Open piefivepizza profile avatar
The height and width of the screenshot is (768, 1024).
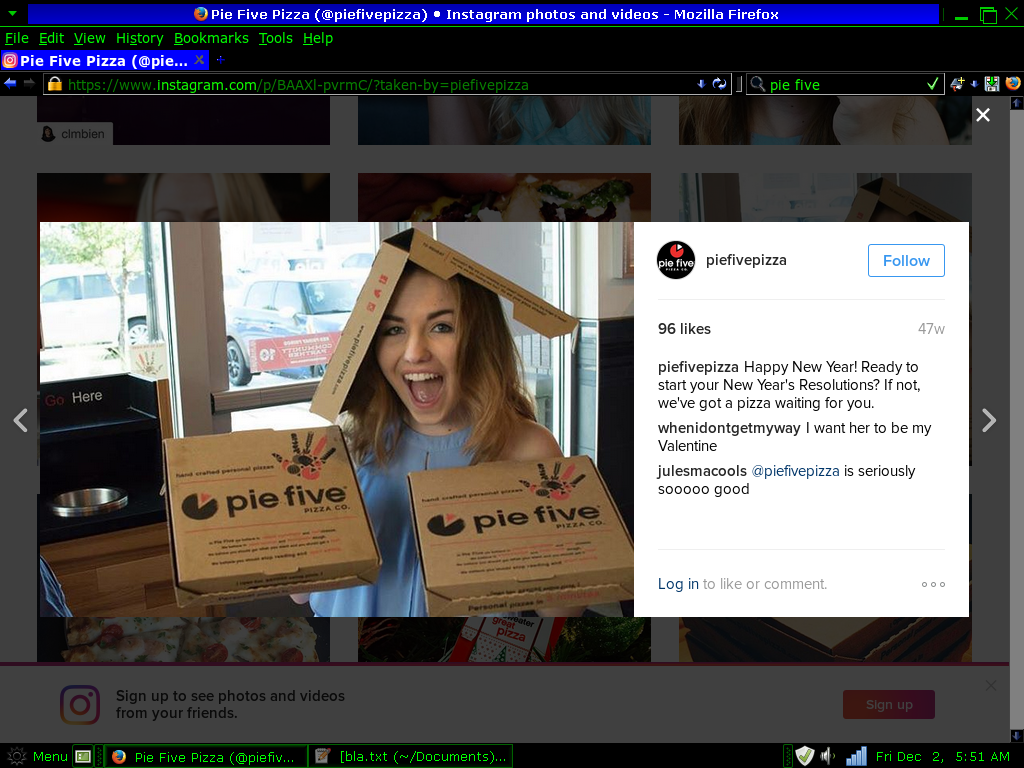pos(676,260)
